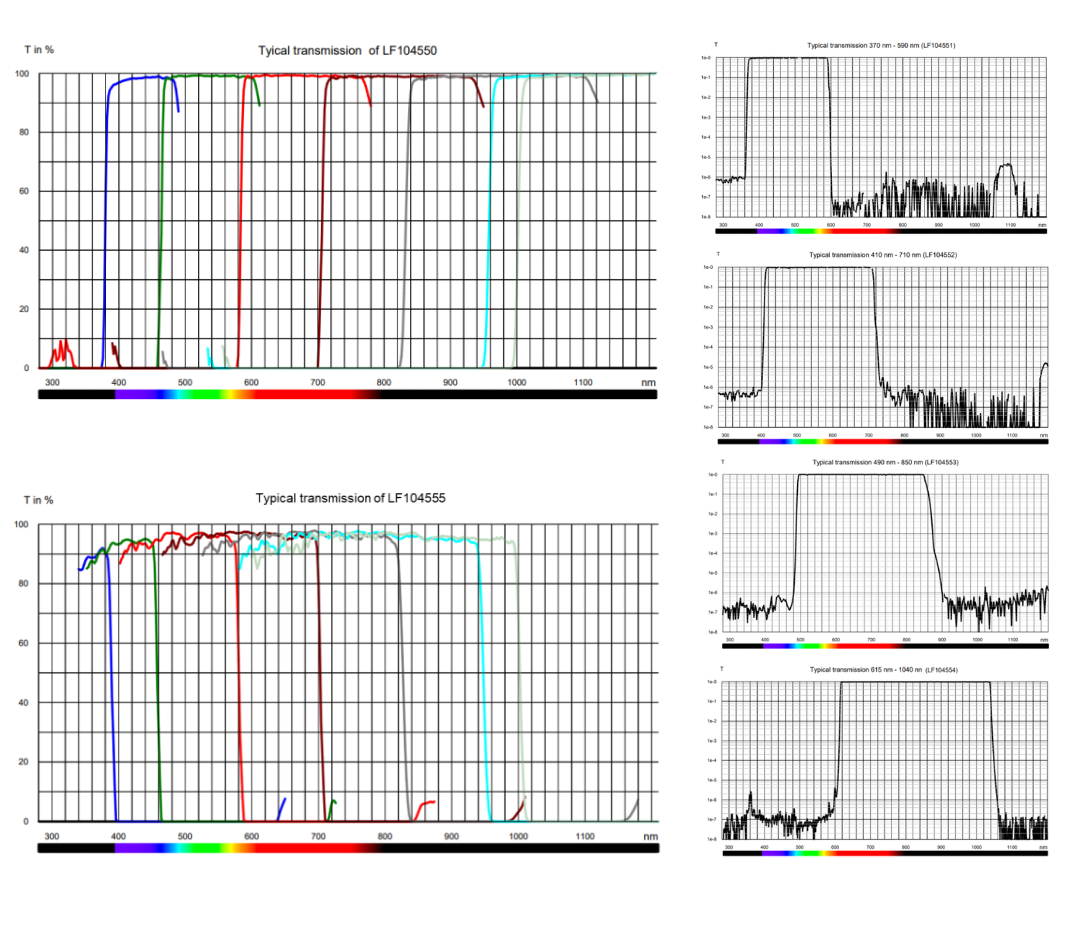Click the 60 percent tick on LF104555 y-axis
The height and width of the screenshot is (940, 1080).
click(x=23, y=643)
